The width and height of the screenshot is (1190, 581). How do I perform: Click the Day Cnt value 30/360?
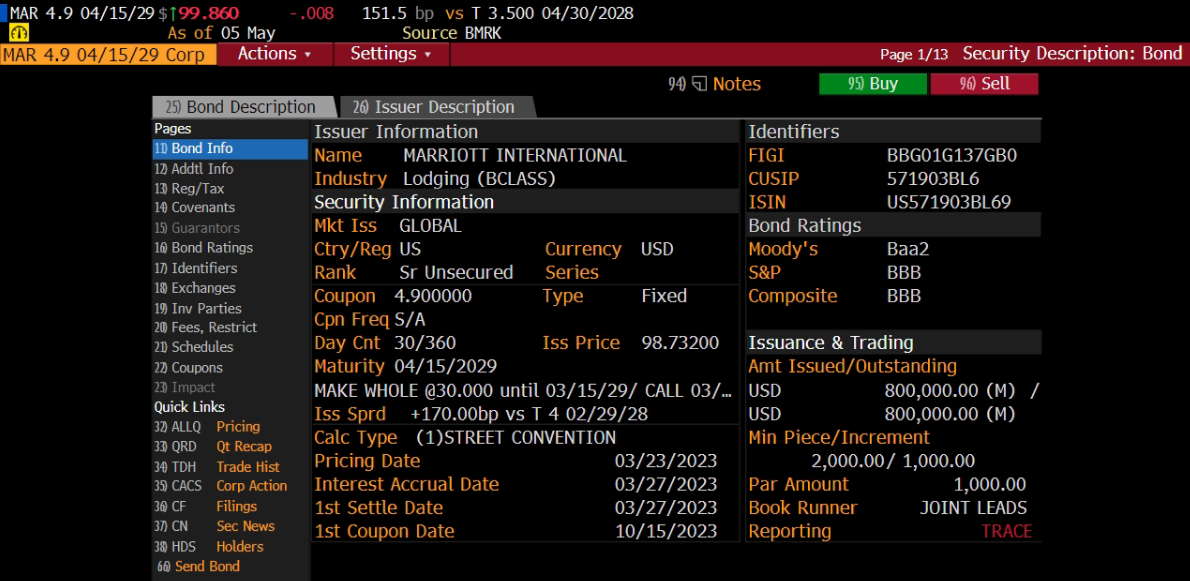pyautogui.click(x=425, y=343)
